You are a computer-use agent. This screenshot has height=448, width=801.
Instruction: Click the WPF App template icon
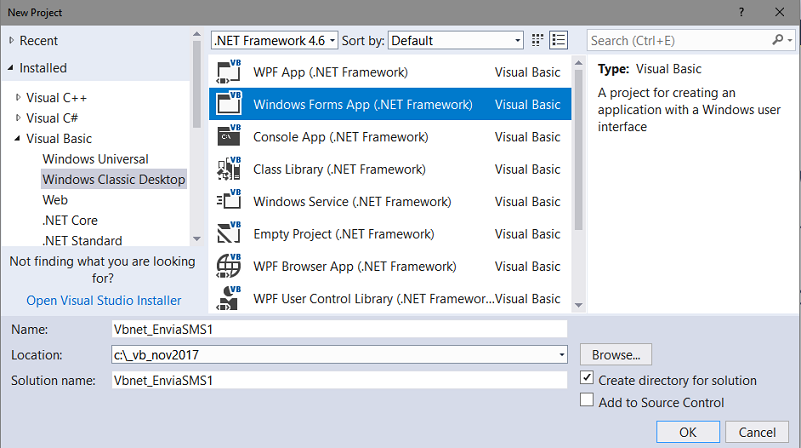(x=229, y=72)
